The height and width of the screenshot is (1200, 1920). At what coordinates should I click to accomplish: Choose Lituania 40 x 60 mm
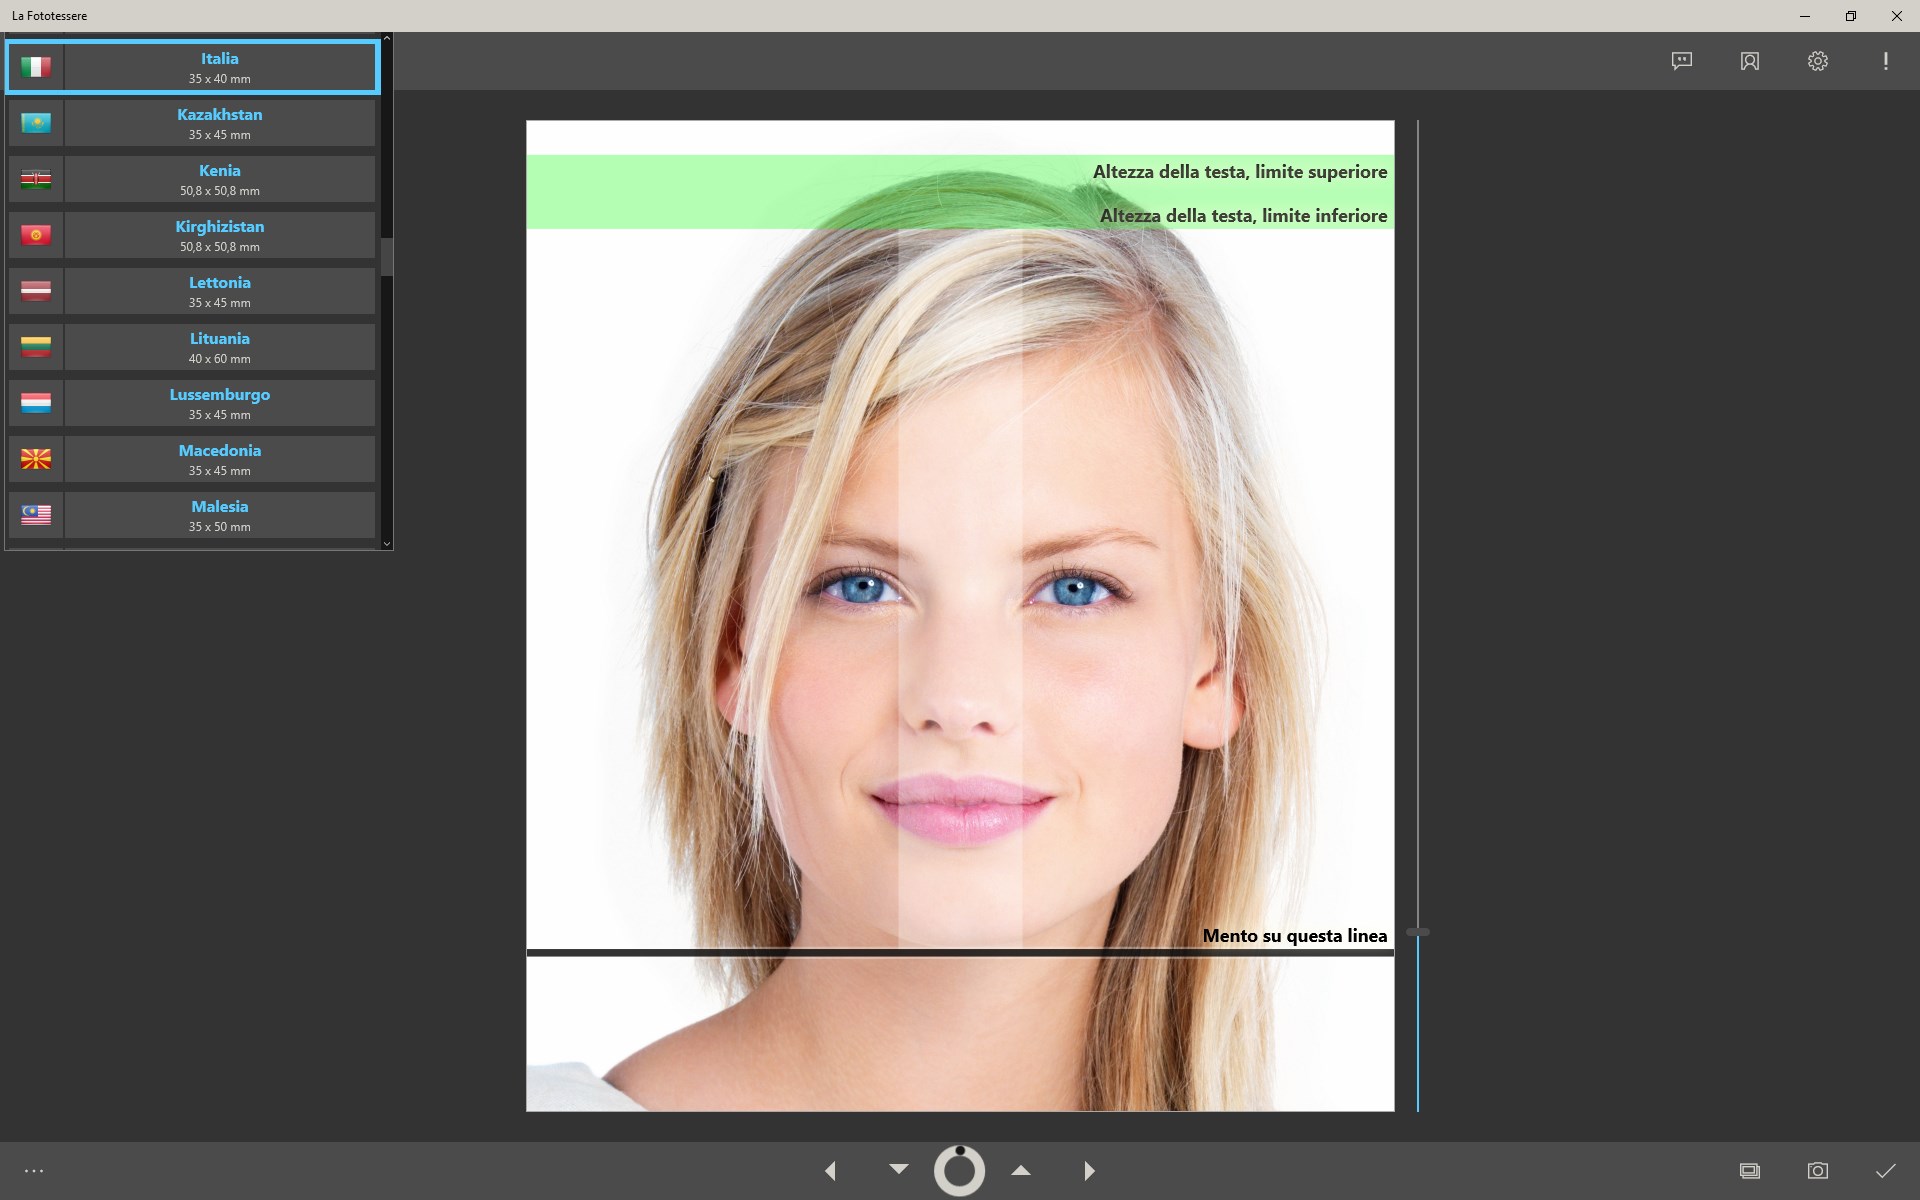[x=219, y=347]
